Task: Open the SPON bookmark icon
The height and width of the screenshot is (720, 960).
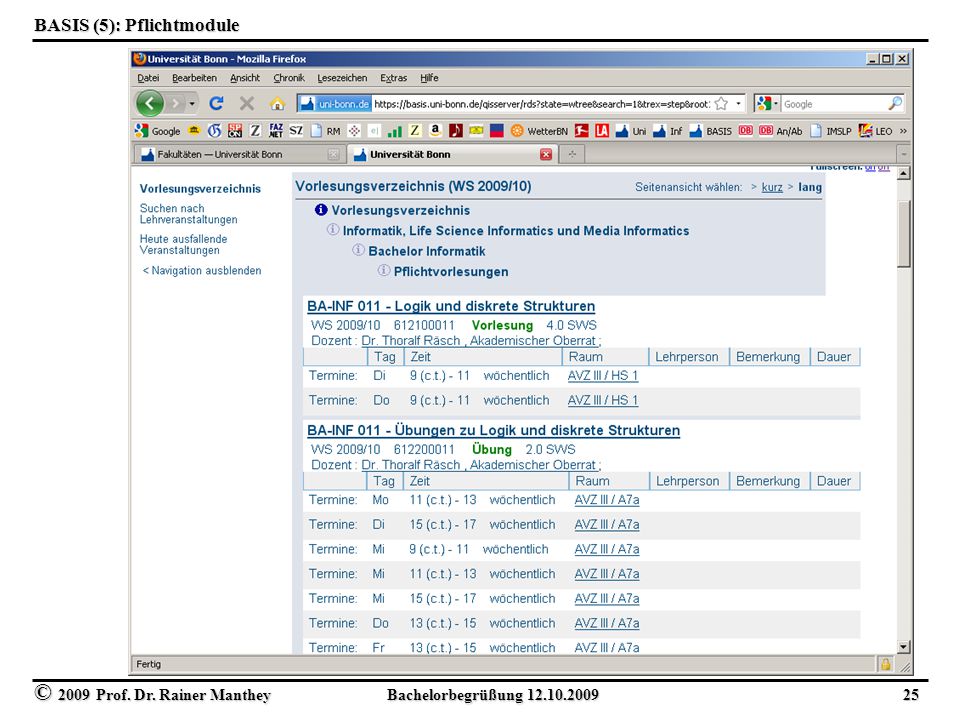Action: pos(235,131)
